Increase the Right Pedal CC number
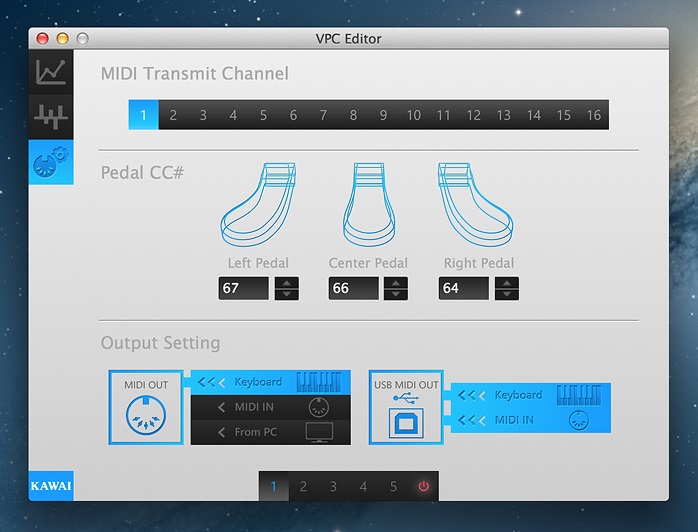This screenshot has width=698, height=532. click(x=507, y=283)
